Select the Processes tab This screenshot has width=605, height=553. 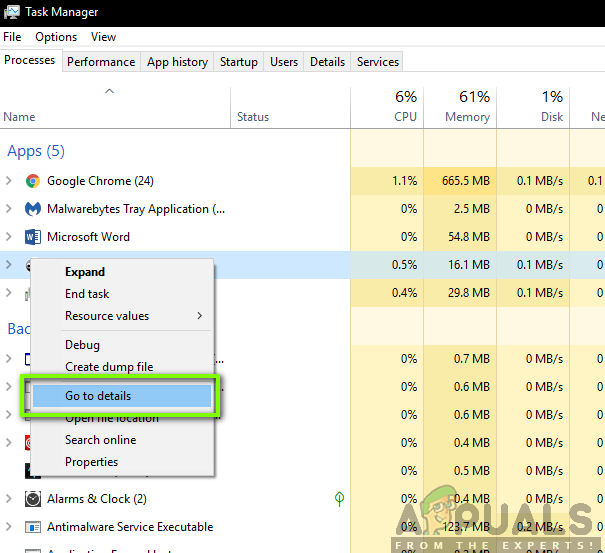[x=30, y=60]
